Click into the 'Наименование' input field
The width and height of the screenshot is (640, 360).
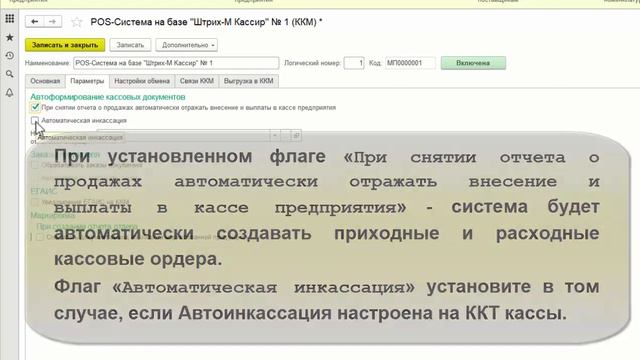pos(176,63)
